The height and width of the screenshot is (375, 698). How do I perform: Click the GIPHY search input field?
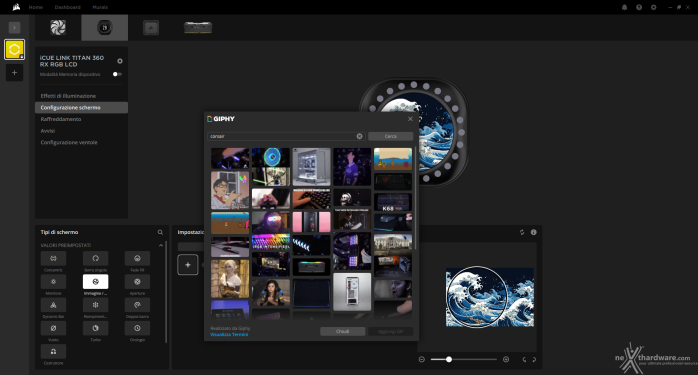[x=286, y=136]
